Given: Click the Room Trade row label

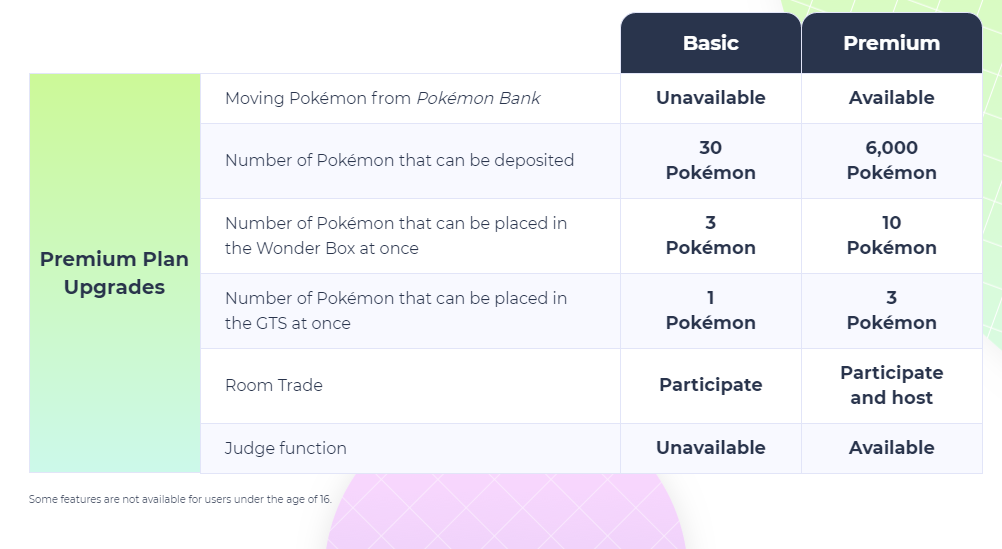Looking at the screenshot, I should pos(274,385).
